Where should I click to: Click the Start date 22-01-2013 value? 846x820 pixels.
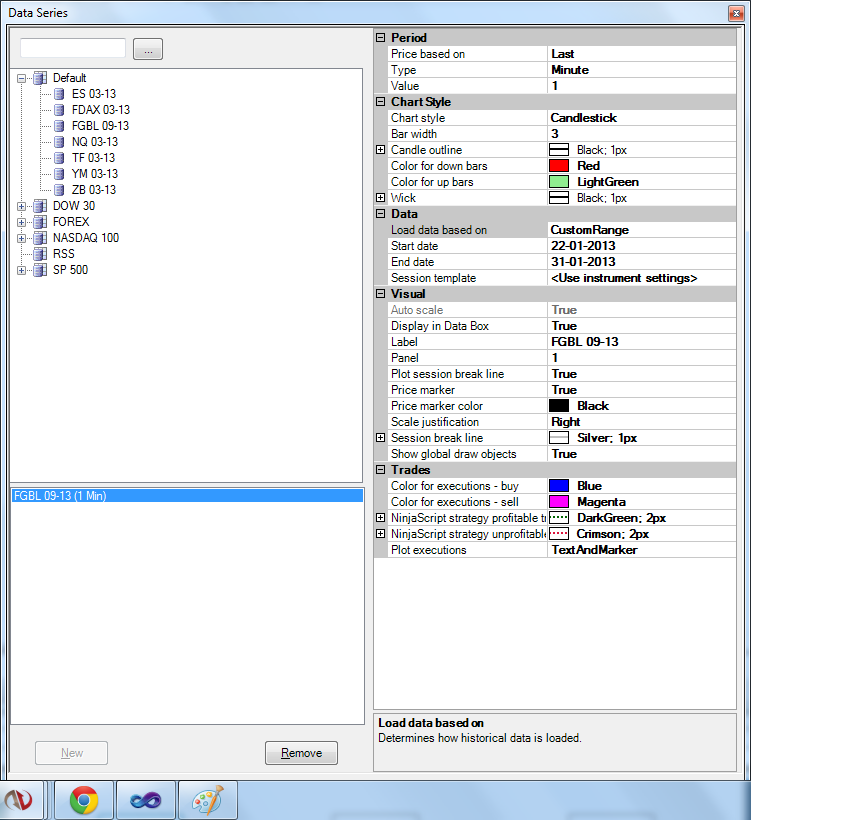coord(642,246)
